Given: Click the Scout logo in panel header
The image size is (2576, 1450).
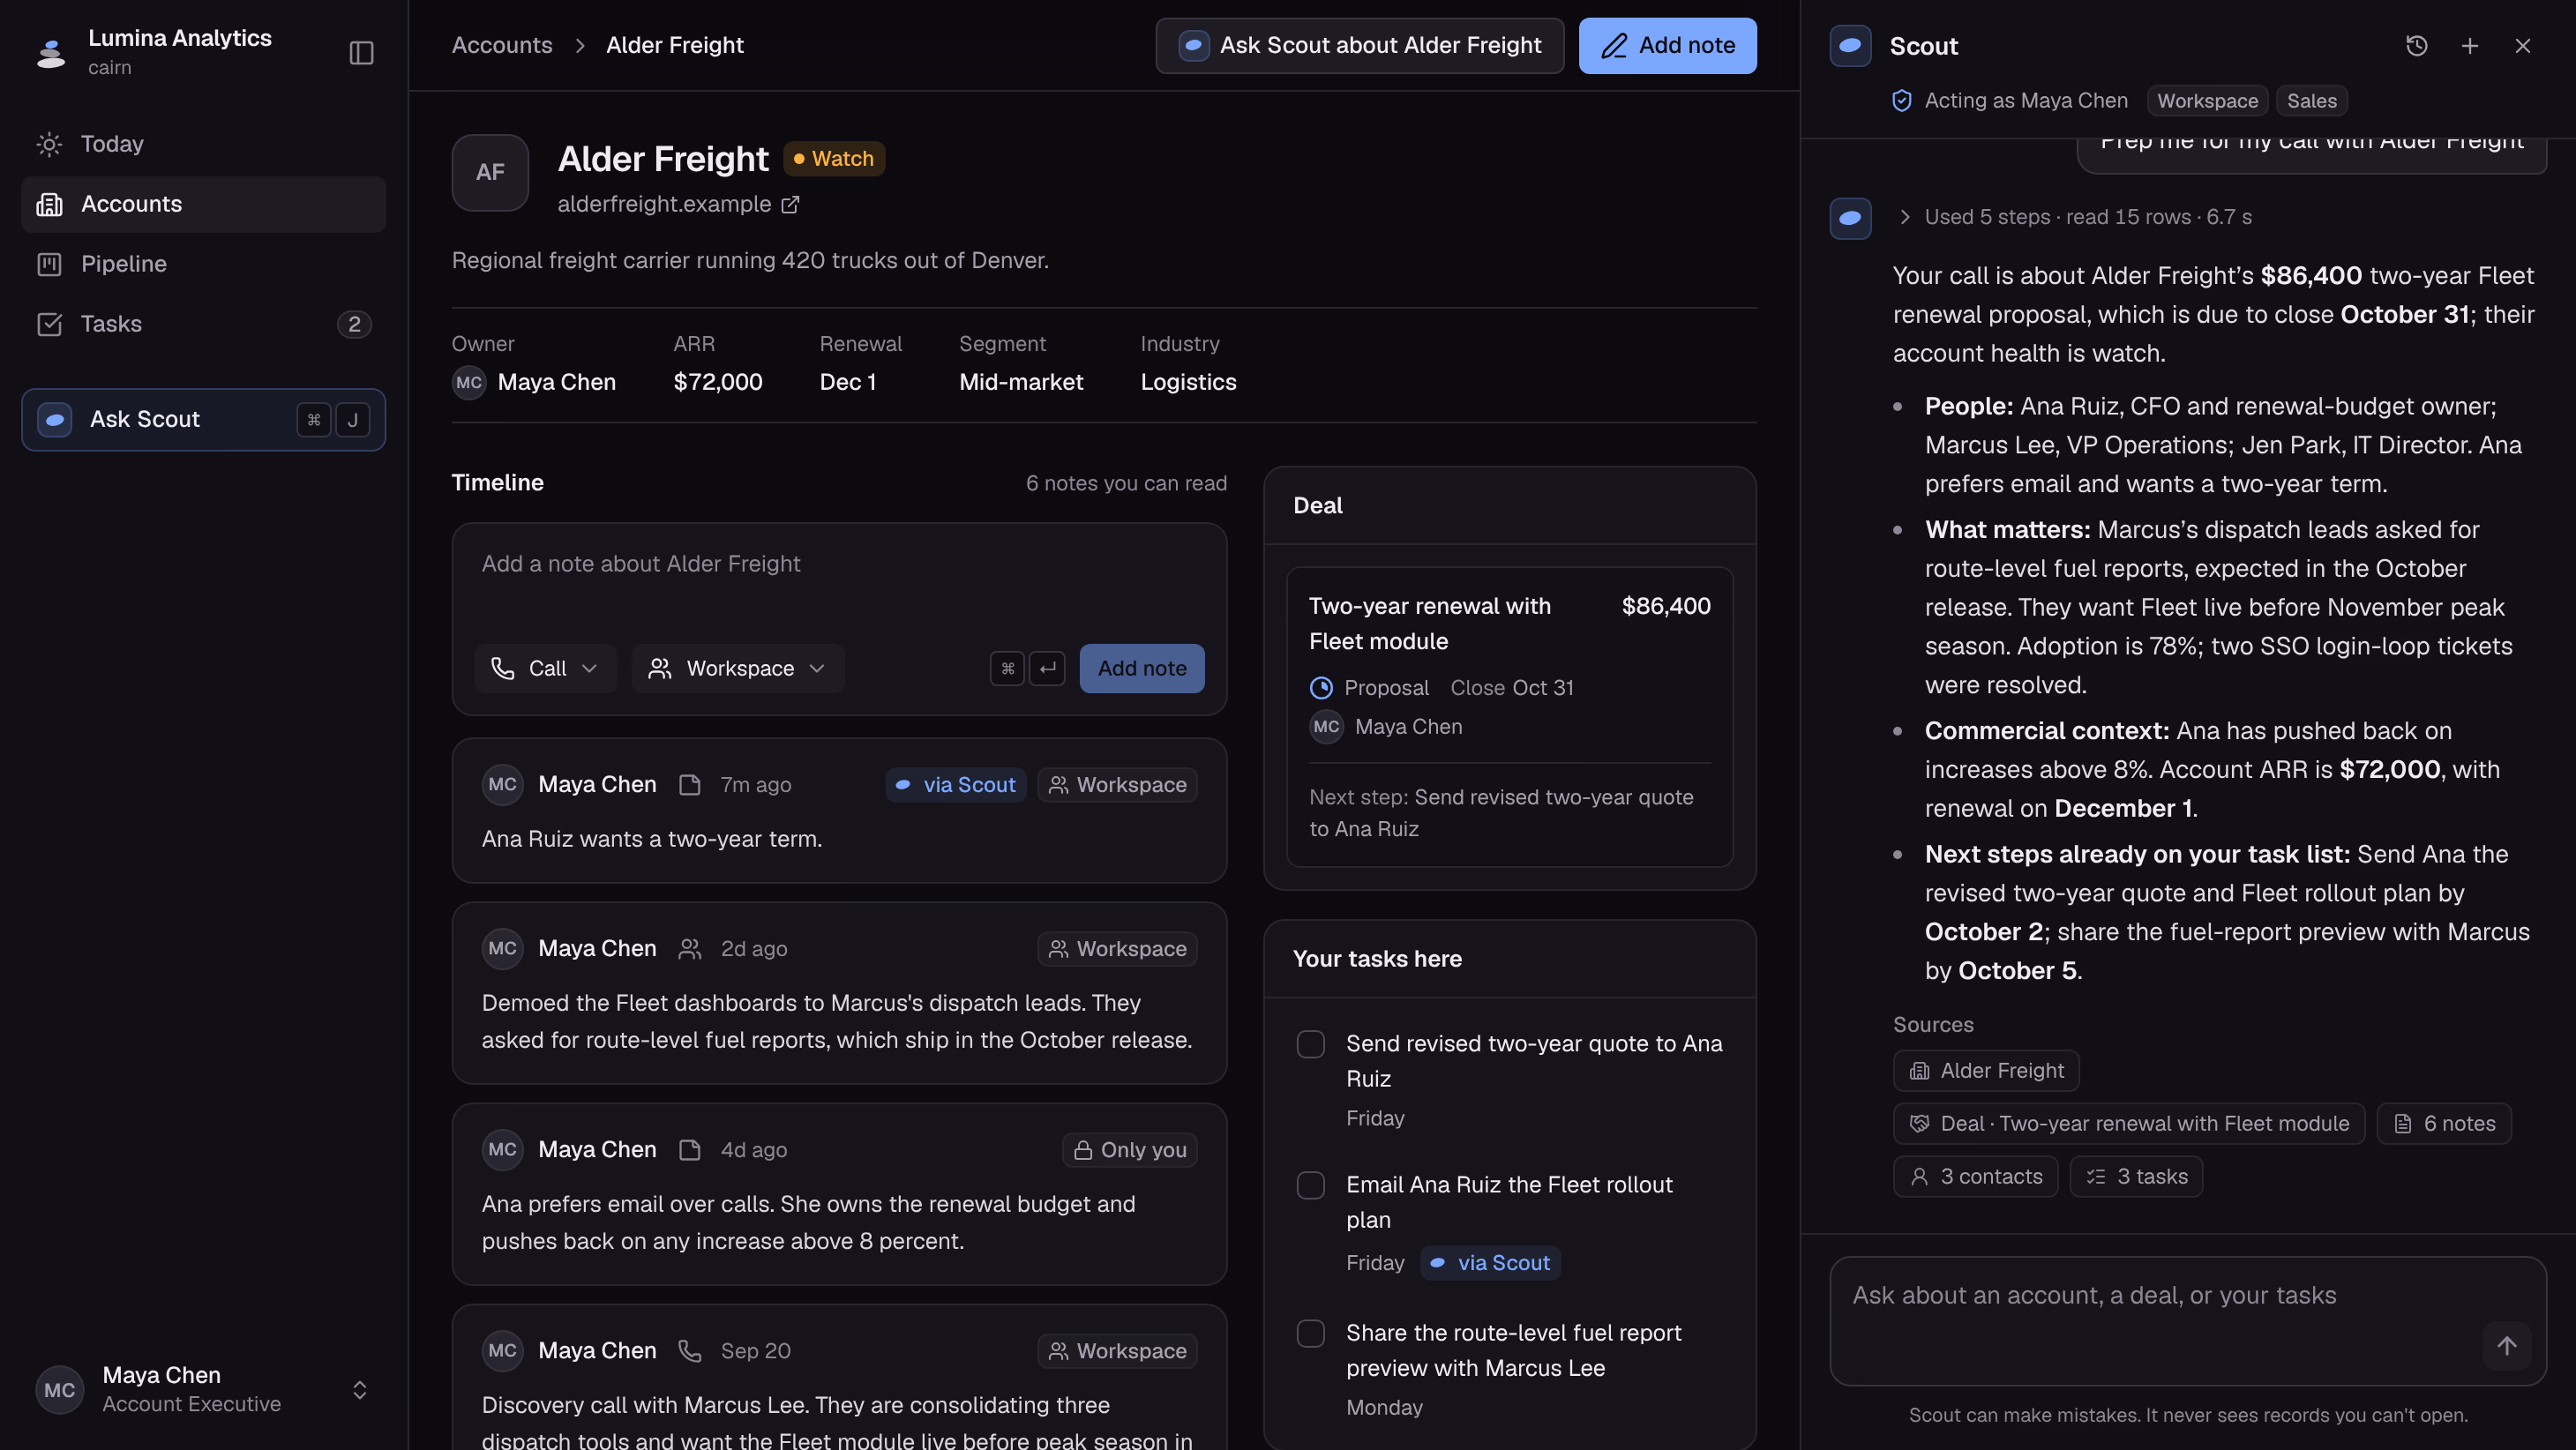Looking at the screenshot, I should [x=1850, y=45].
